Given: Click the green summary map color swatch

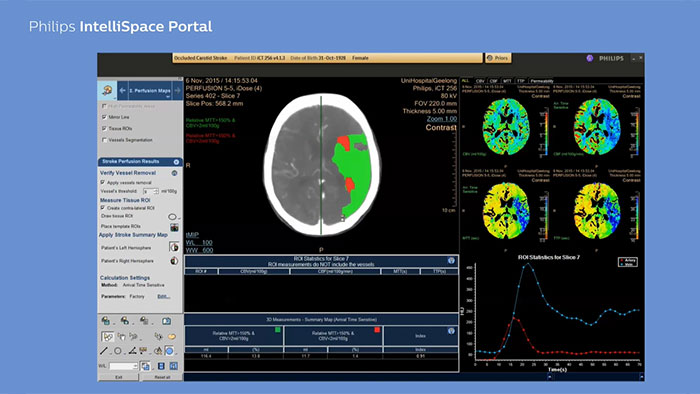Looking at the screenshot, I should [x=278, y=330].
